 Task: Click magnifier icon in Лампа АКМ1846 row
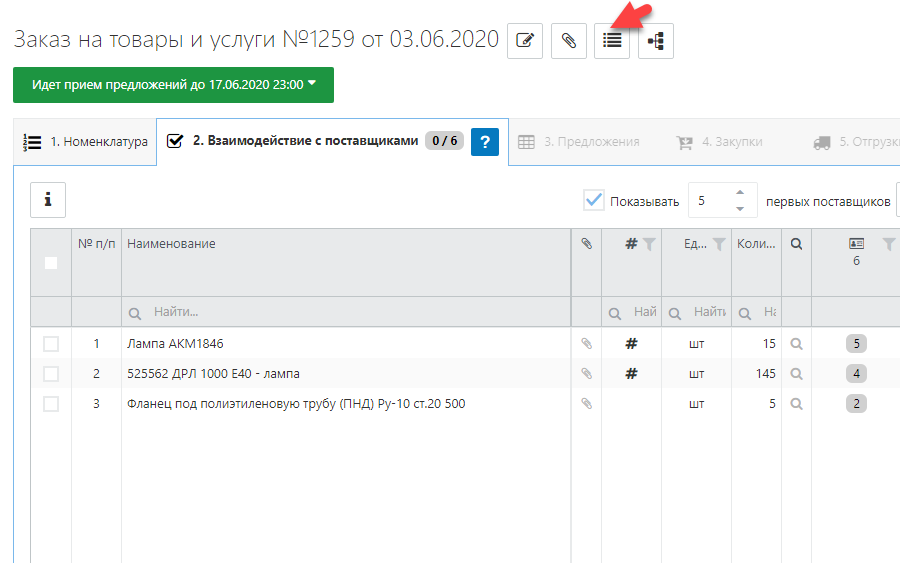(796, 344)
